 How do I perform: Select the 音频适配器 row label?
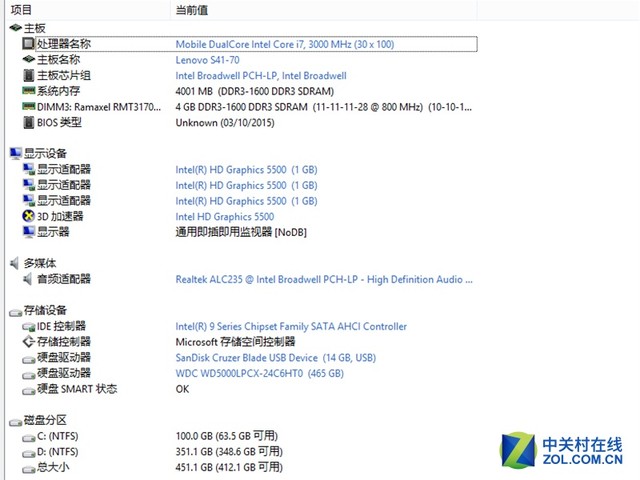tap(64, 279)
